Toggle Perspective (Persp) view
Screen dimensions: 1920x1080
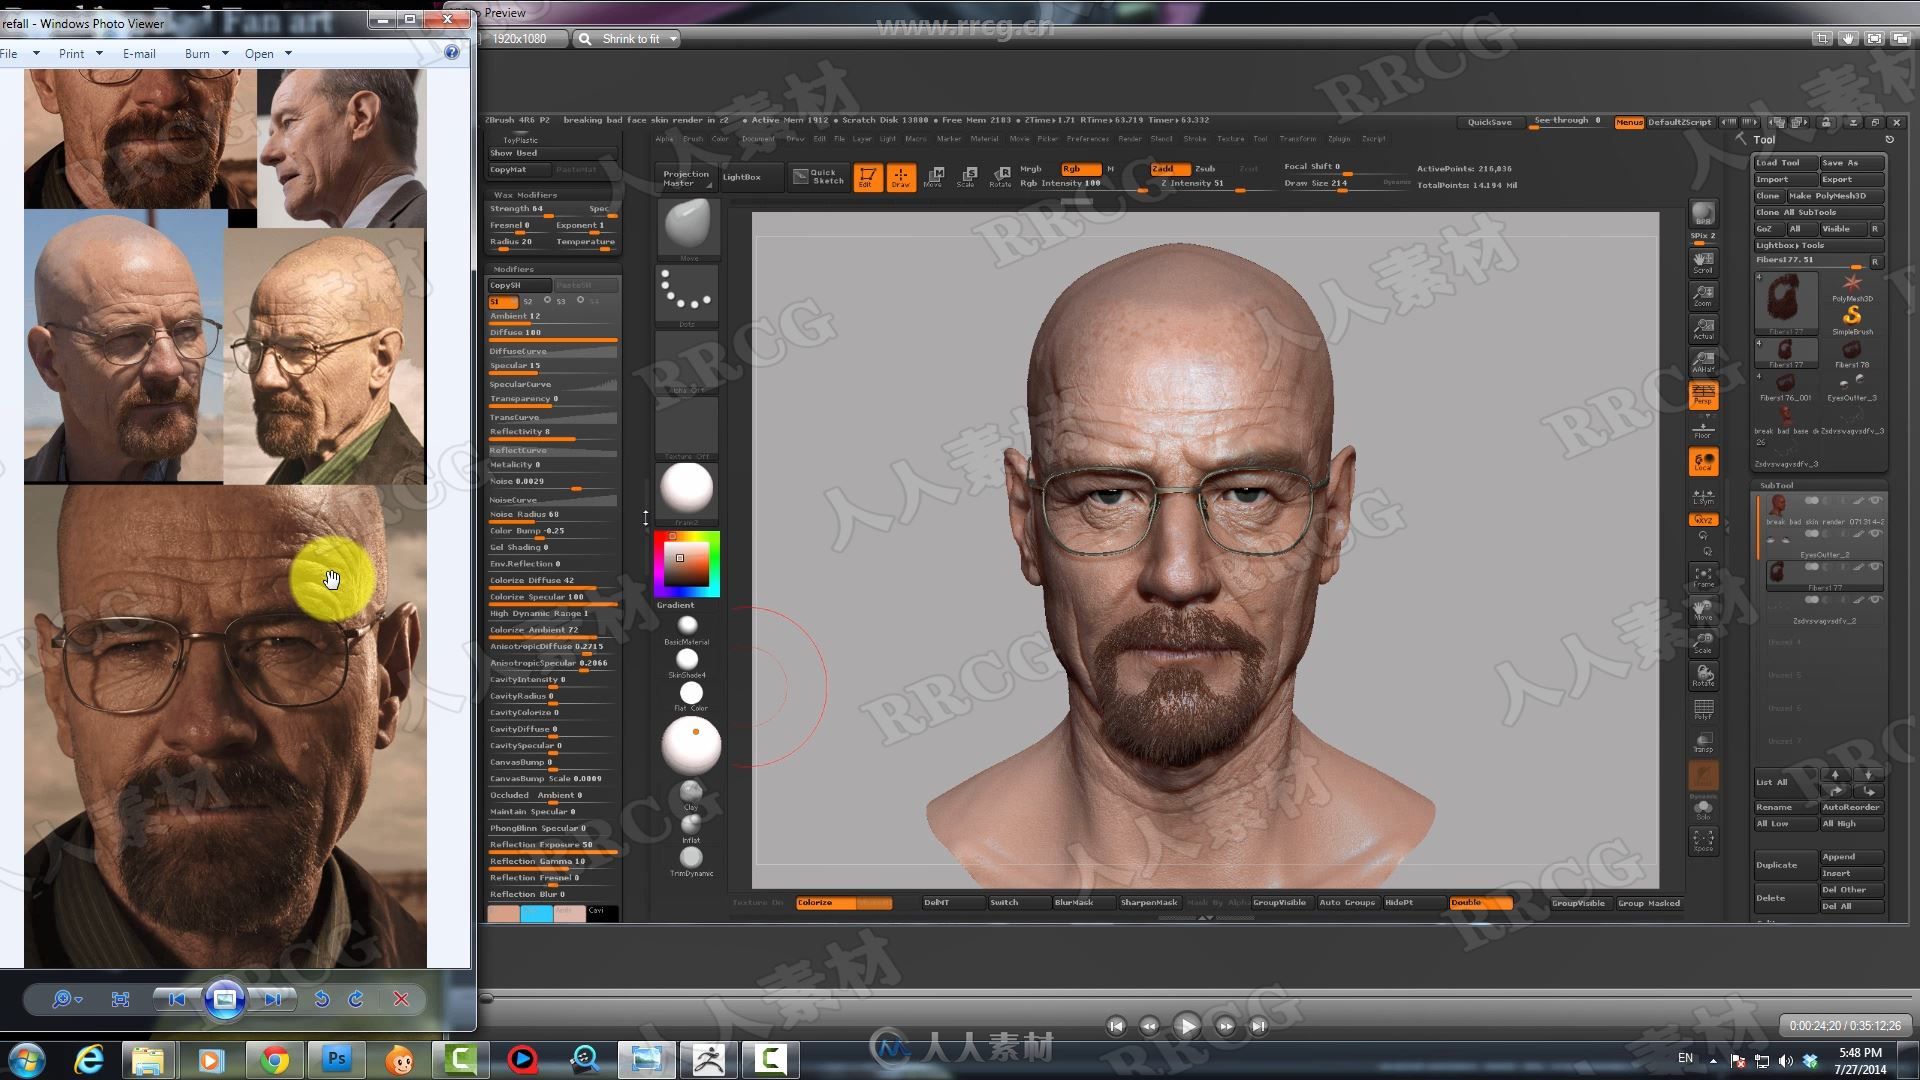click(x=1703, y=394)
